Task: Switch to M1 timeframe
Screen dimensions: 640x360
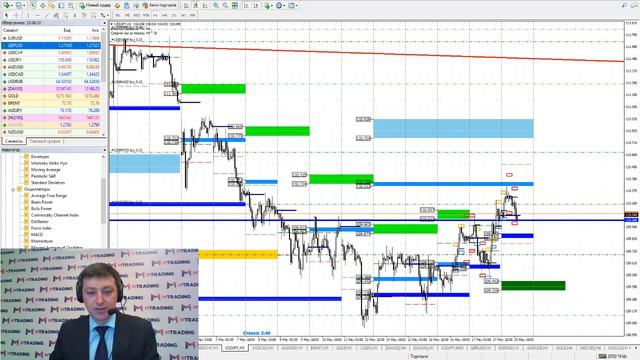Action: (x=118, y=15)
